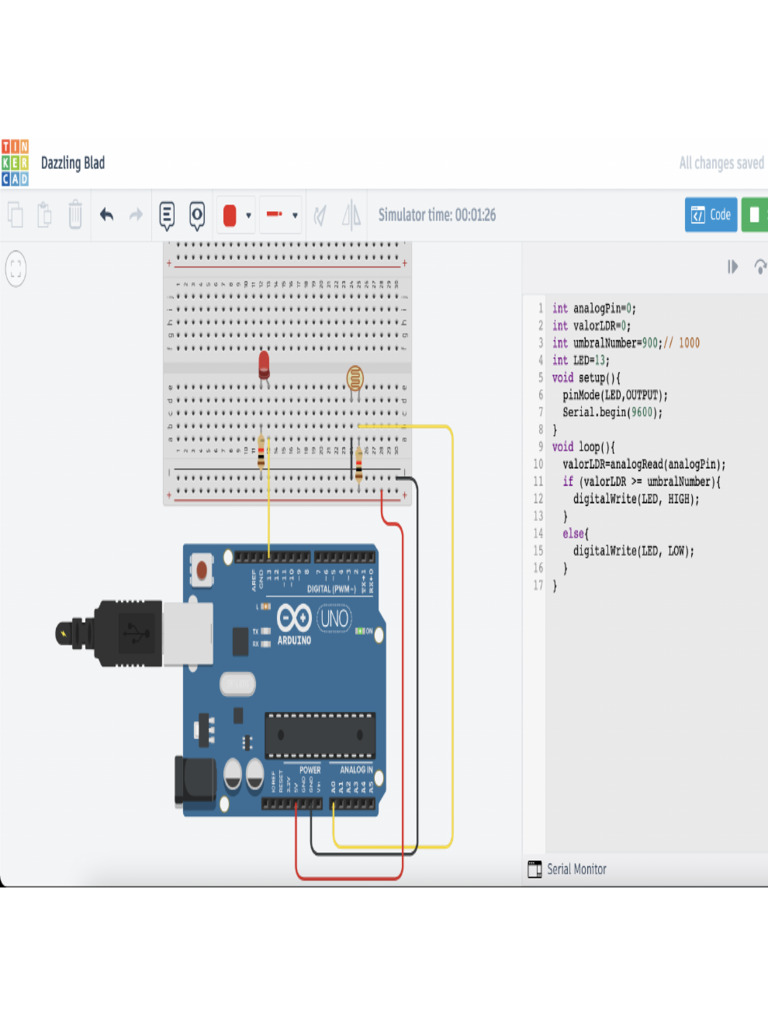Click the Tinkercad logo
Viewport: 768px width, 1024px height.
click(x=15, y=163)
